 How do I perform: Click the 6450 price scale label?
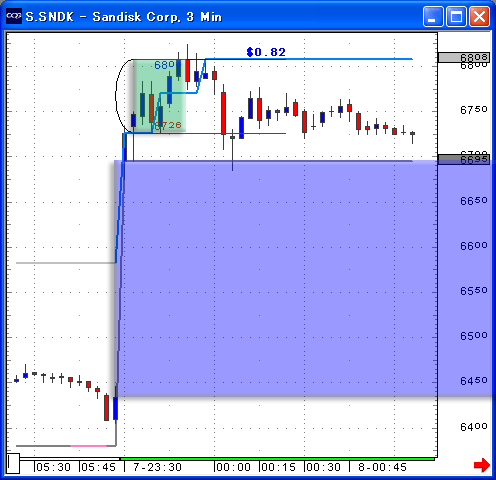click(474, 381)
